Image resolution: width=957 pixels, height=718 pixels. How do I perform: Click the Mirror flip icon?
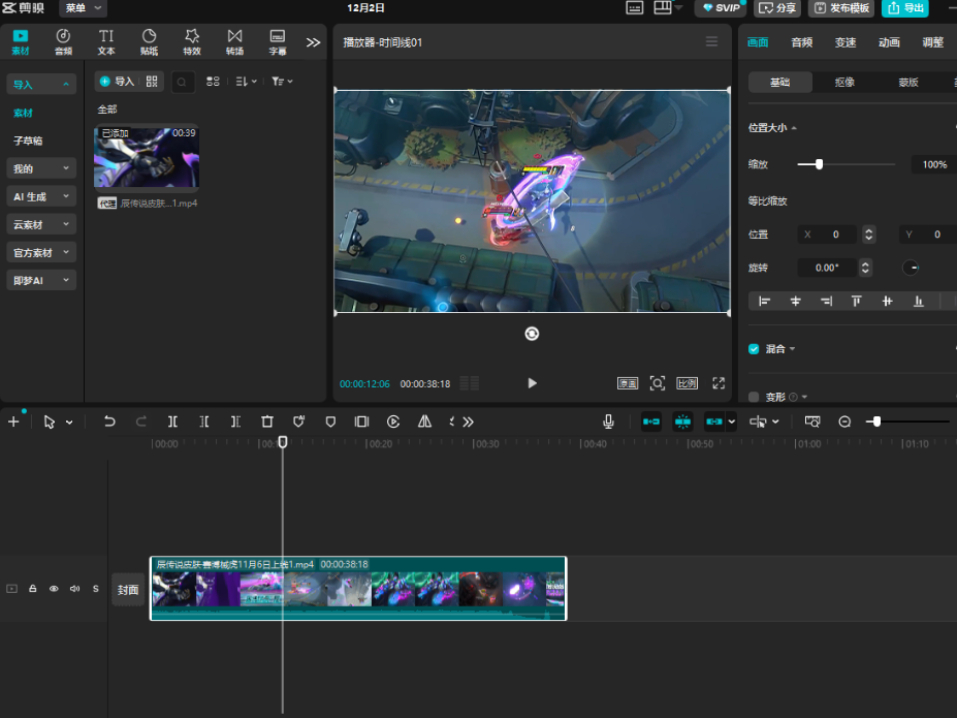tap(423, 421)
